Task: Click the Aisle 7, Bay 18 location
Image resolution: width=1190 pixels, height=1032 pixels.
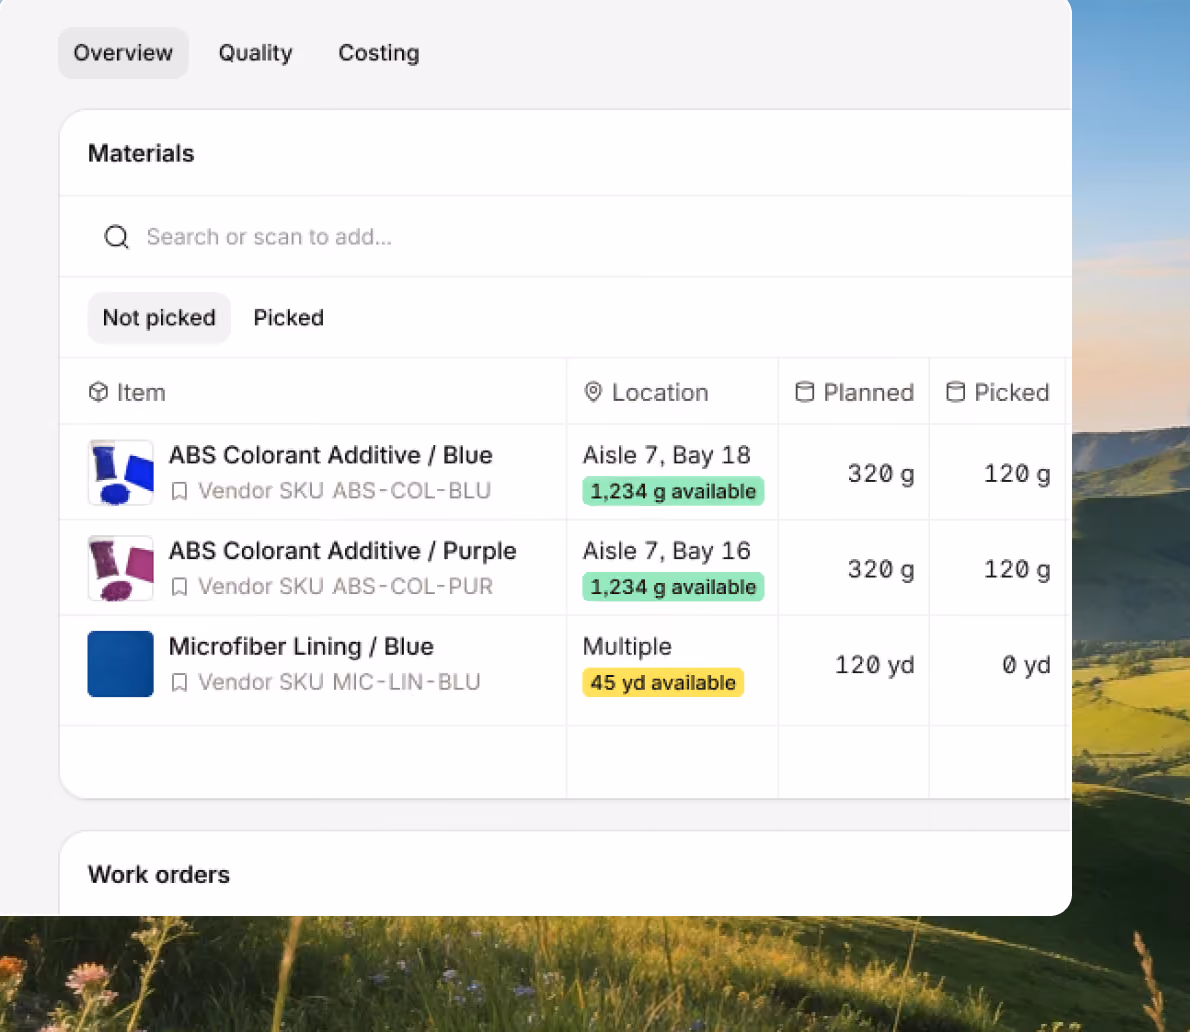Action: tap(666, 455)
